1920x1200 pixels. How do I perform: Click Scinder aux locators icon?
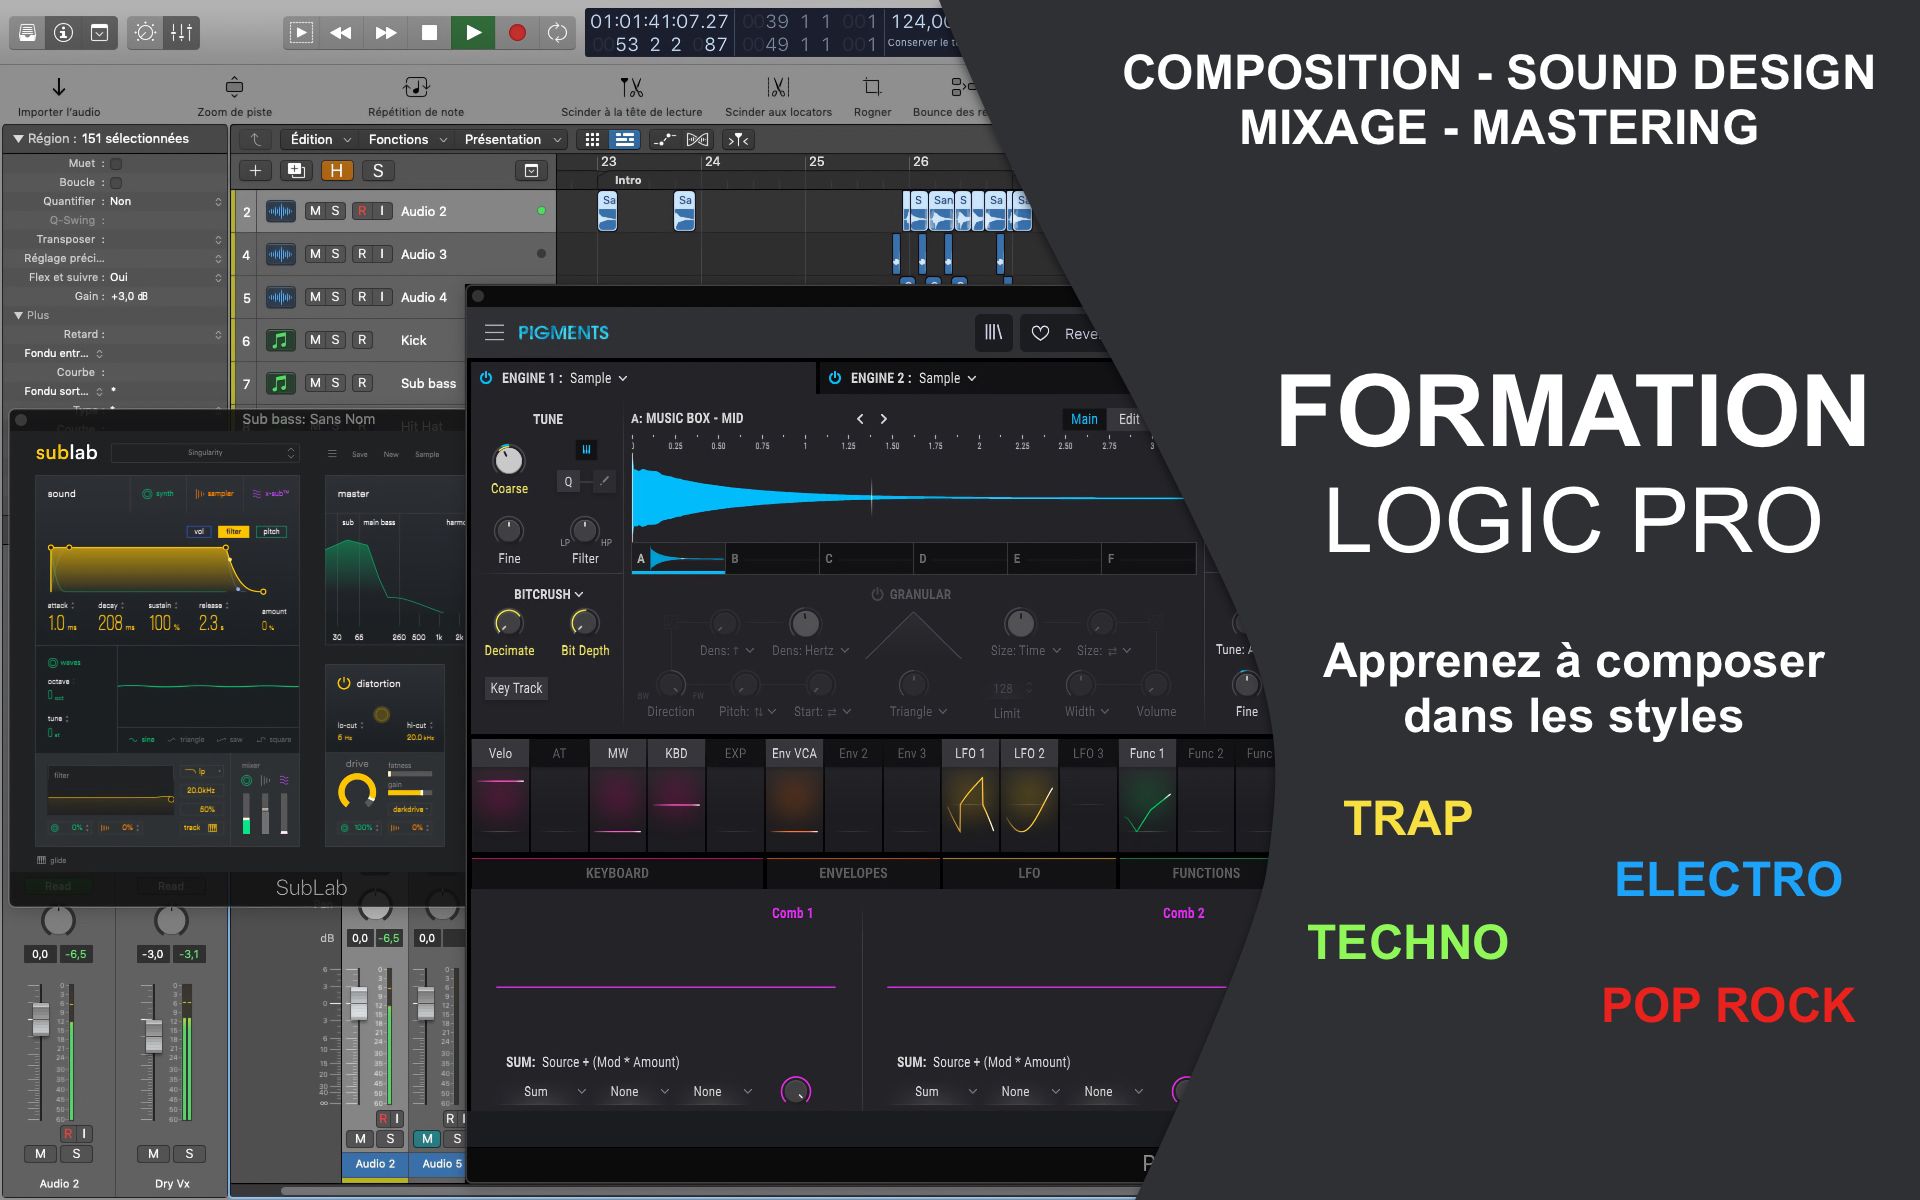(778, 88)
